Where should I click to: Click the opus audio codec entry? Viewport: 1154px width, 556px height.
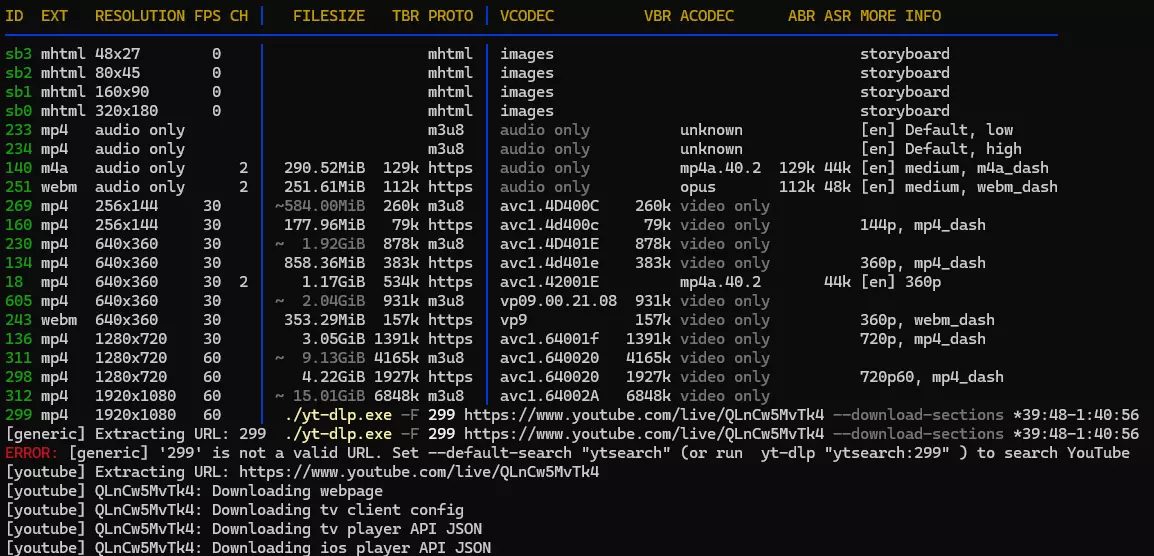click(698, 187)
